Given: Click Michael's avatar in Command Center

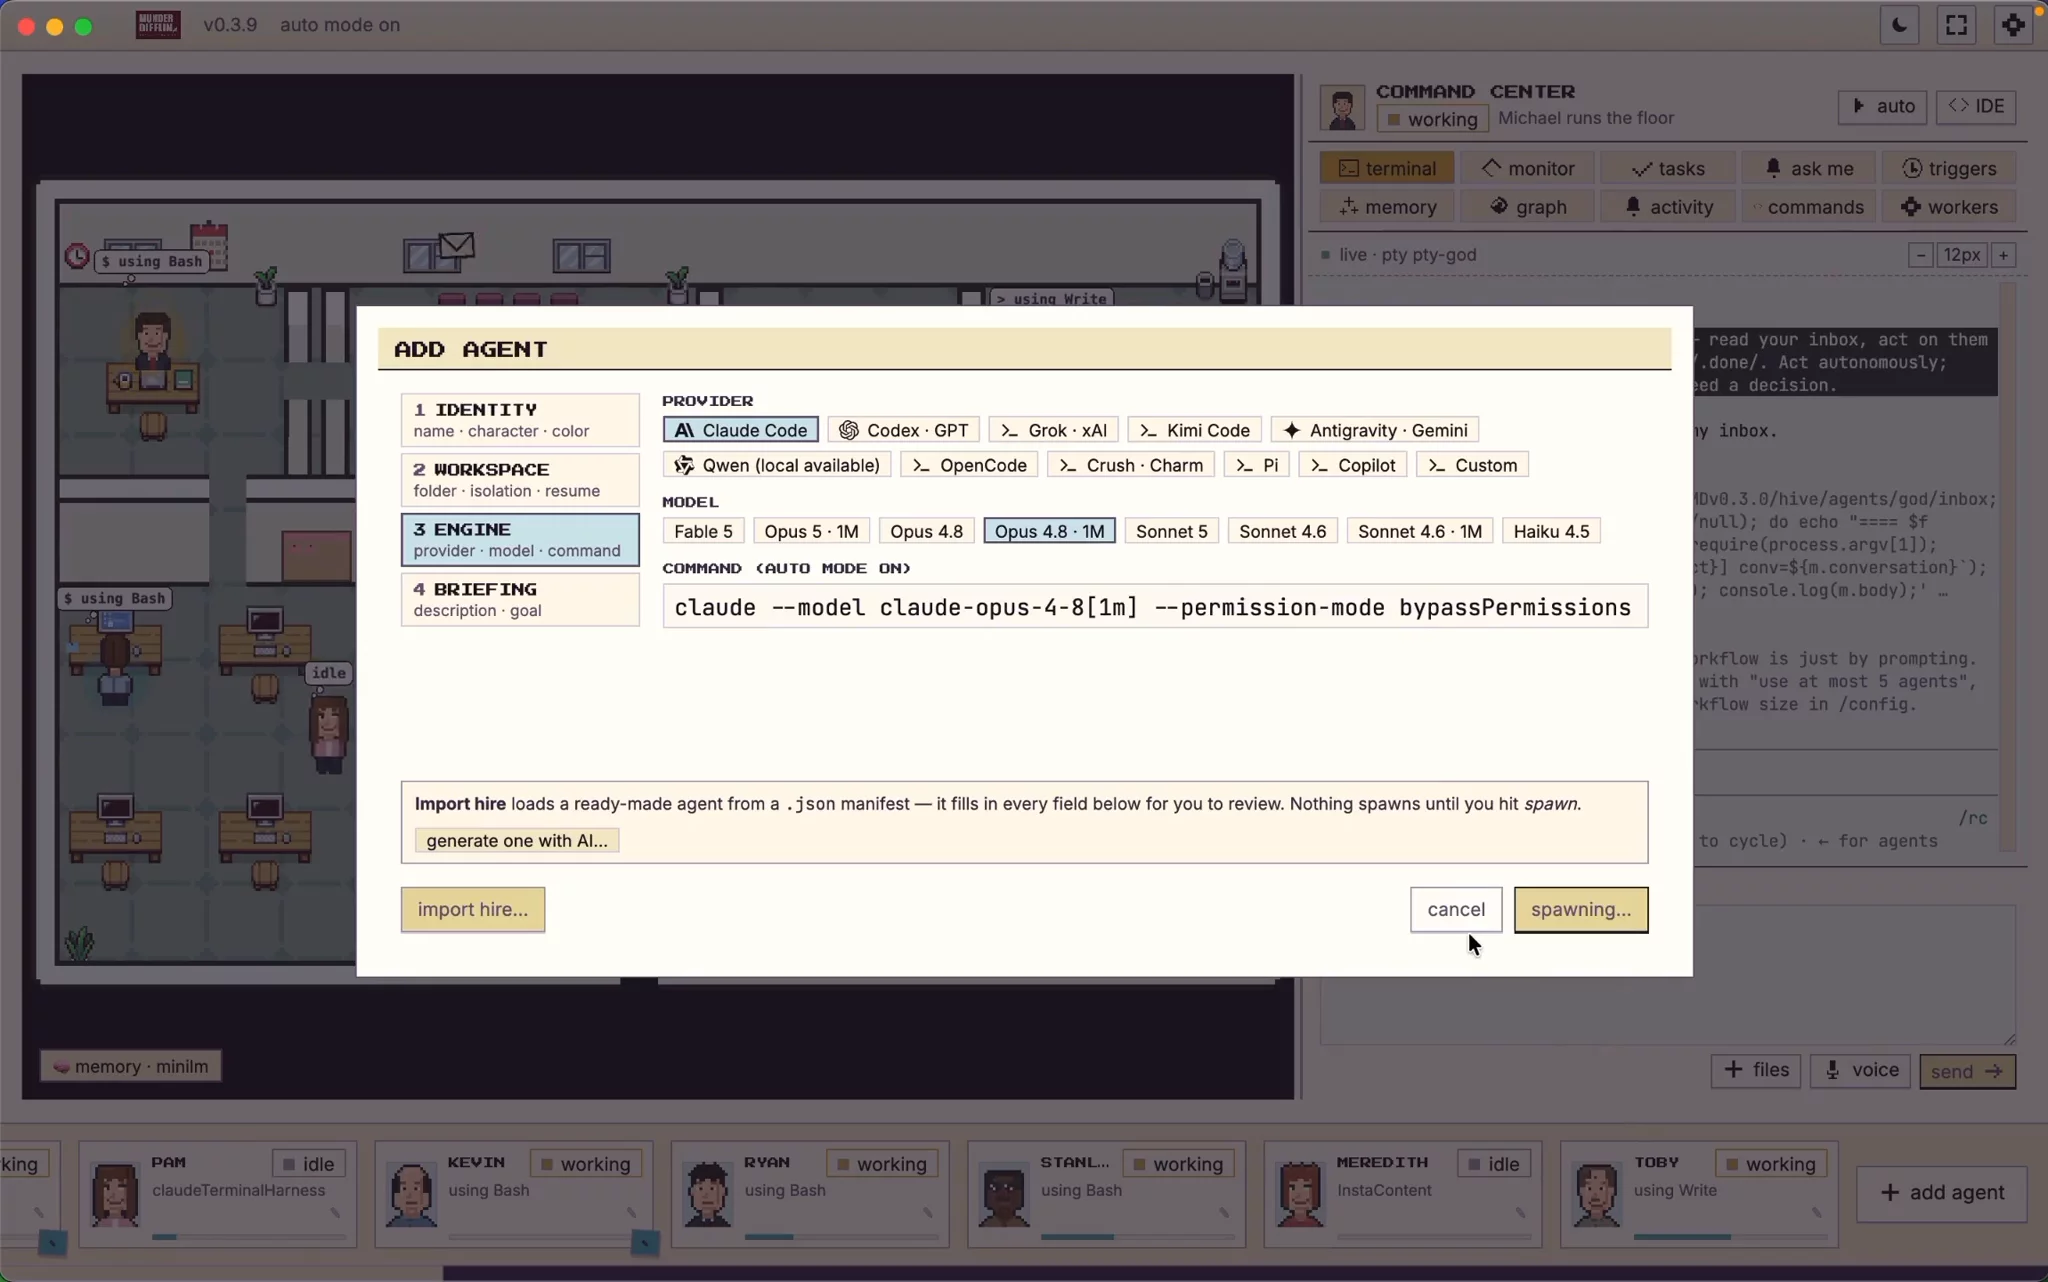Looking at the screenshot, I should 1342,107.
